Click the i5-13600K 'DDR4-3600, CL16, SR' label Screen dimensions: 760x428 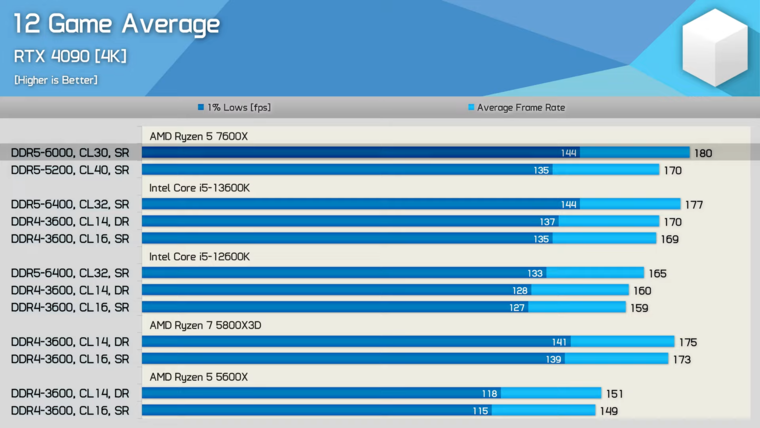click(70, 239)
